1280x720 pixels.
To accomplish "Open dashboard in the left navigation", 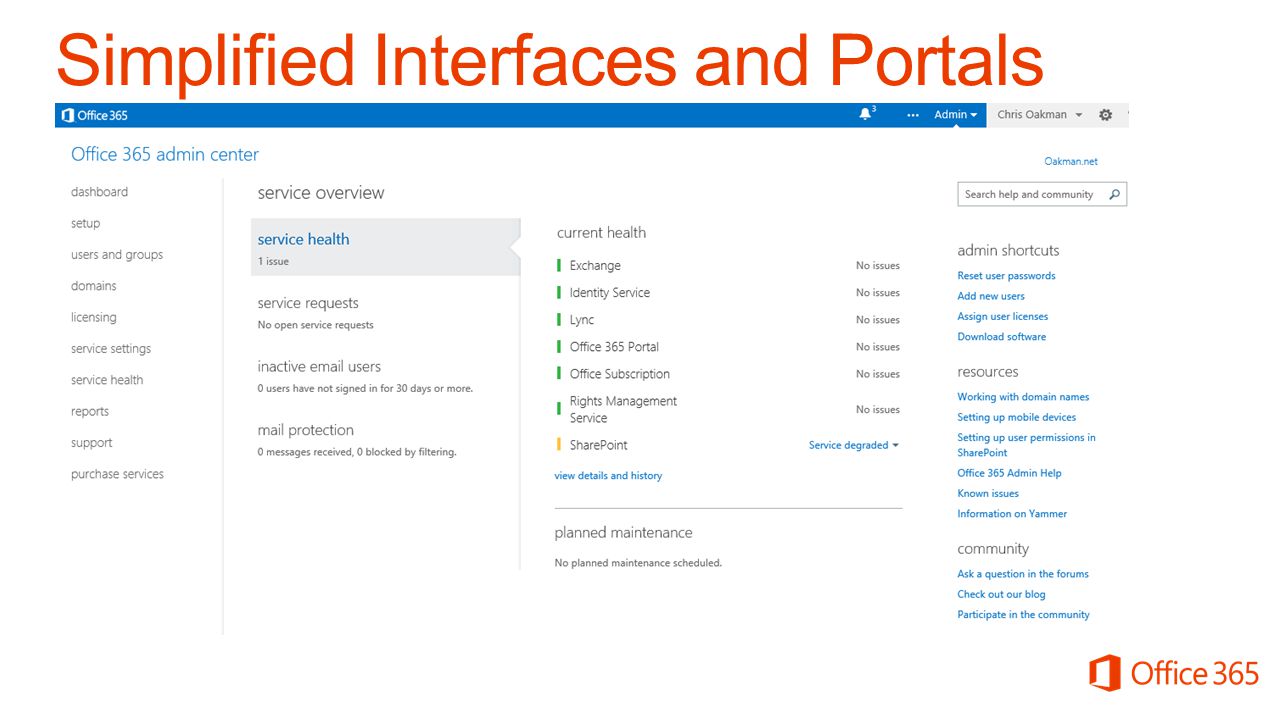I will pos(99,192).
